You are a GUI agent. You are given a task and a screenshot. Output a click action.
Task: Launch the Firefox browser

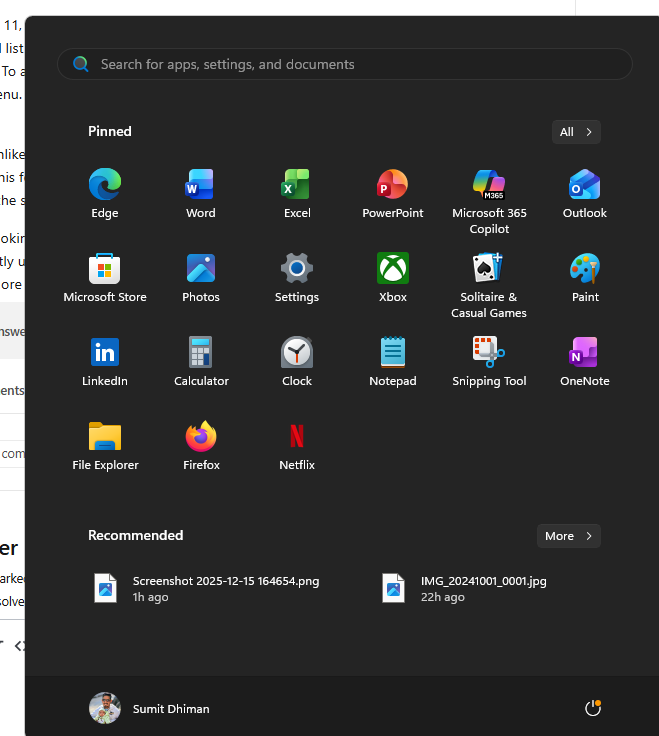click(201, 446)
